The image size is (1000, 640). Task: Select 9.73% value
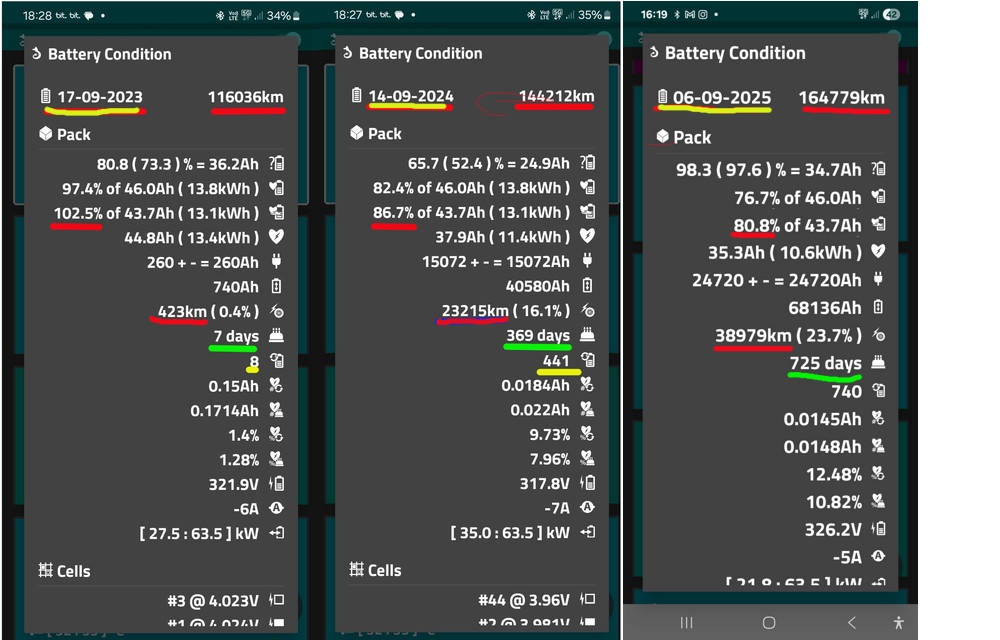pyautogui.click(x=549, y=434)
